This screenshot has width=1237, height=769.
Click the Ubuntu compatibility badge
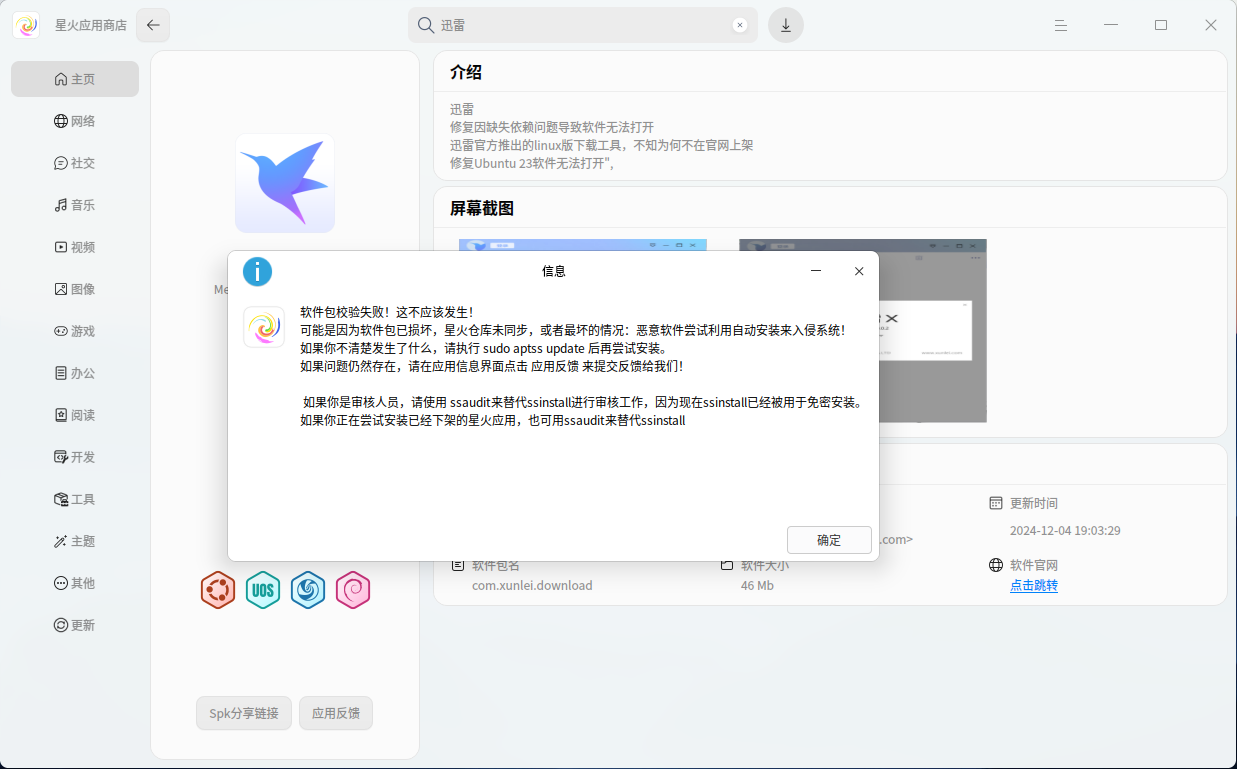pos(217,590)
